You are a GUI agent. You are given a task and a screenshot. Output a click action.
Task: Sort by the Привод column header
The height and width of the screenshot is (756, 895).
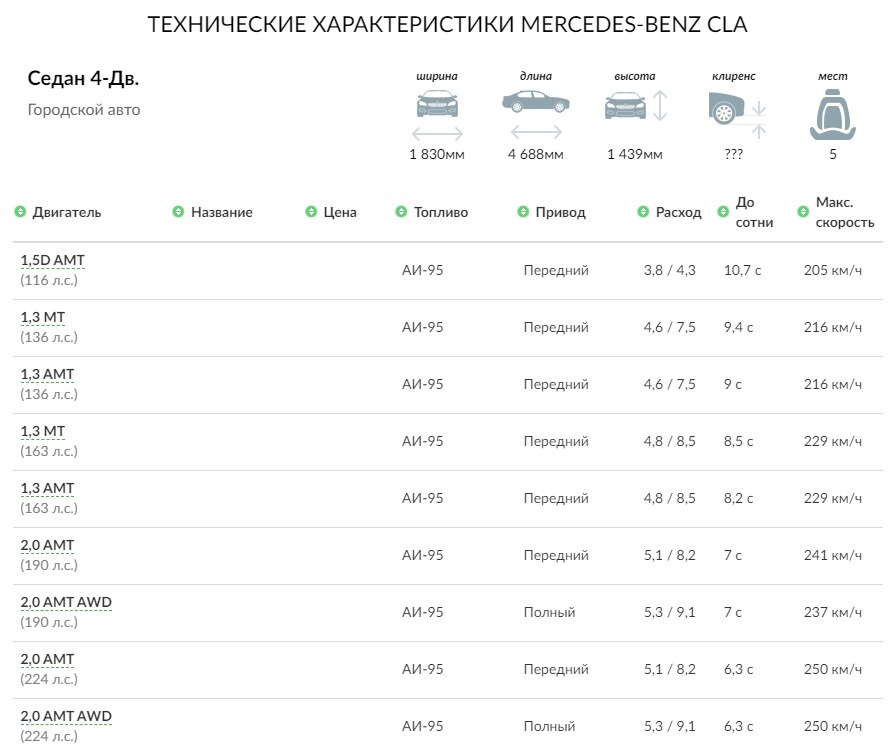tap(561, 212)
